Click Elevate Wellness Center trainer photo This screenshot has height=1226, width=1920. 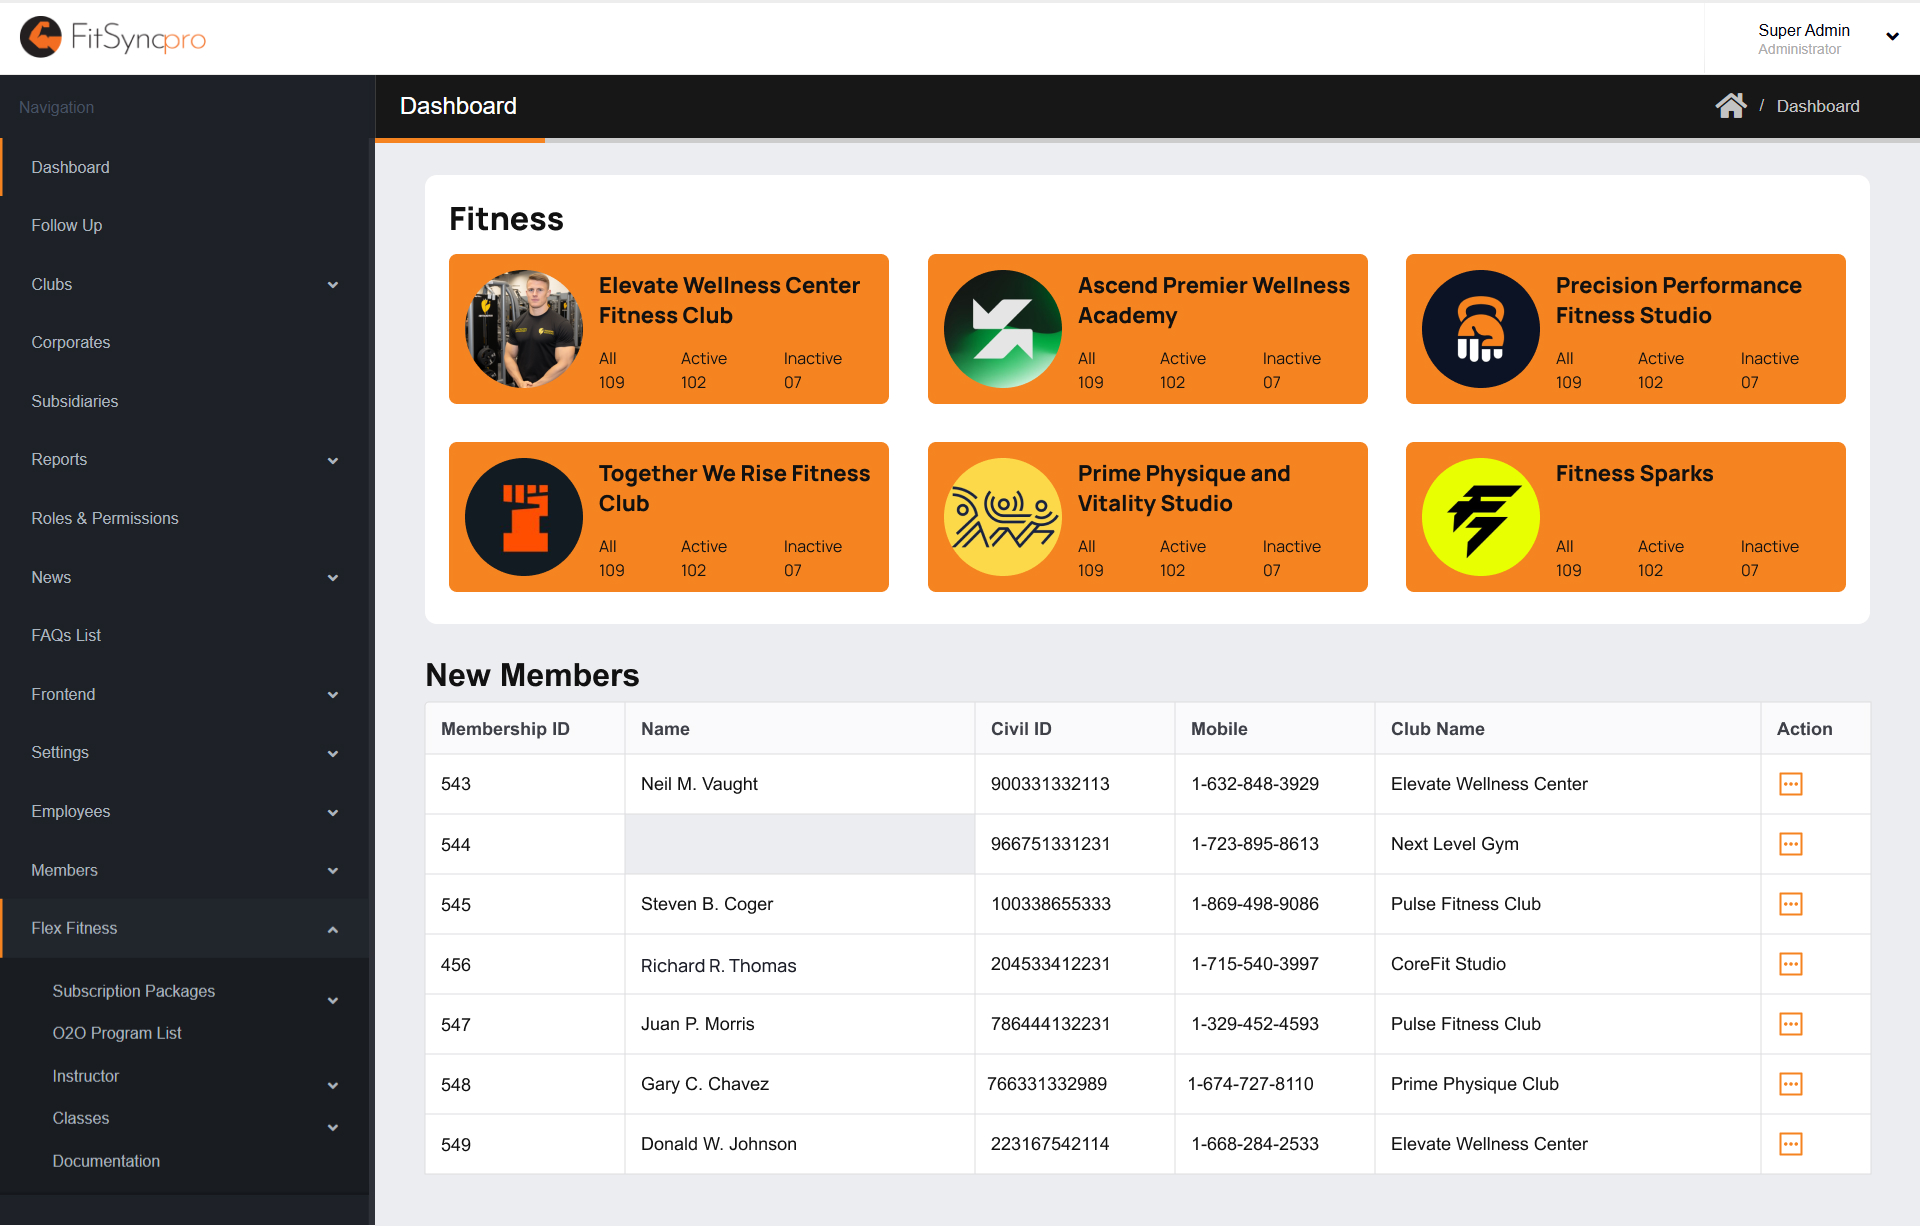pos(524,329)
